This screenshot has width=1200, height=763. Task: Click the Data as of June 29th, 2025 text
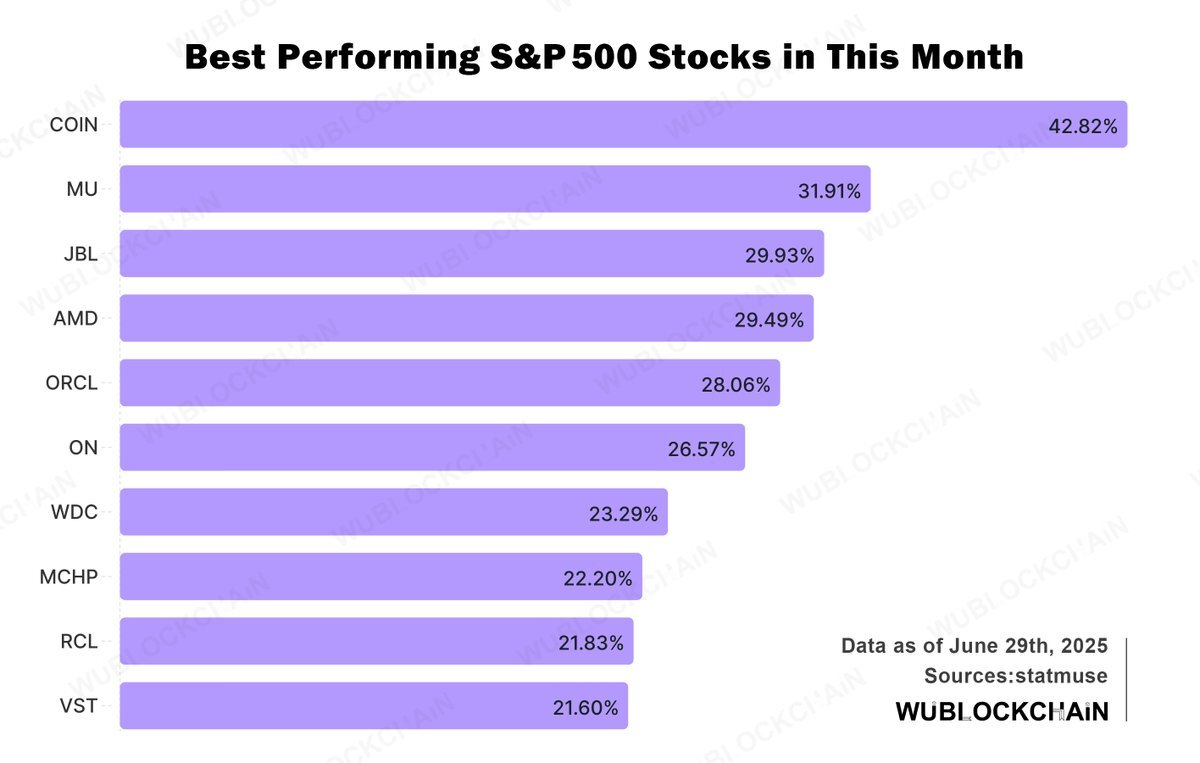point(974,646)
